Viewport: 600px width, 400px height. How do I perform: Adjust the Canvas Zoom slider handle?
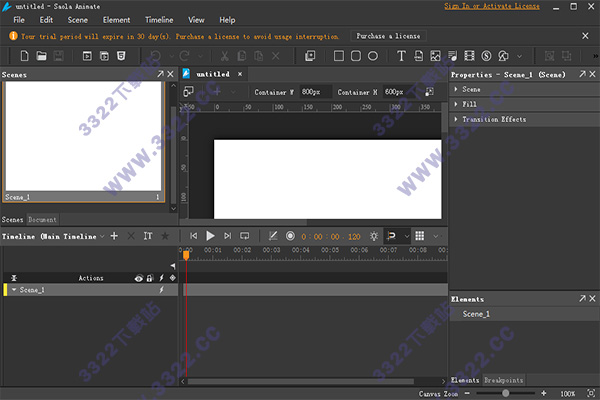505,393
